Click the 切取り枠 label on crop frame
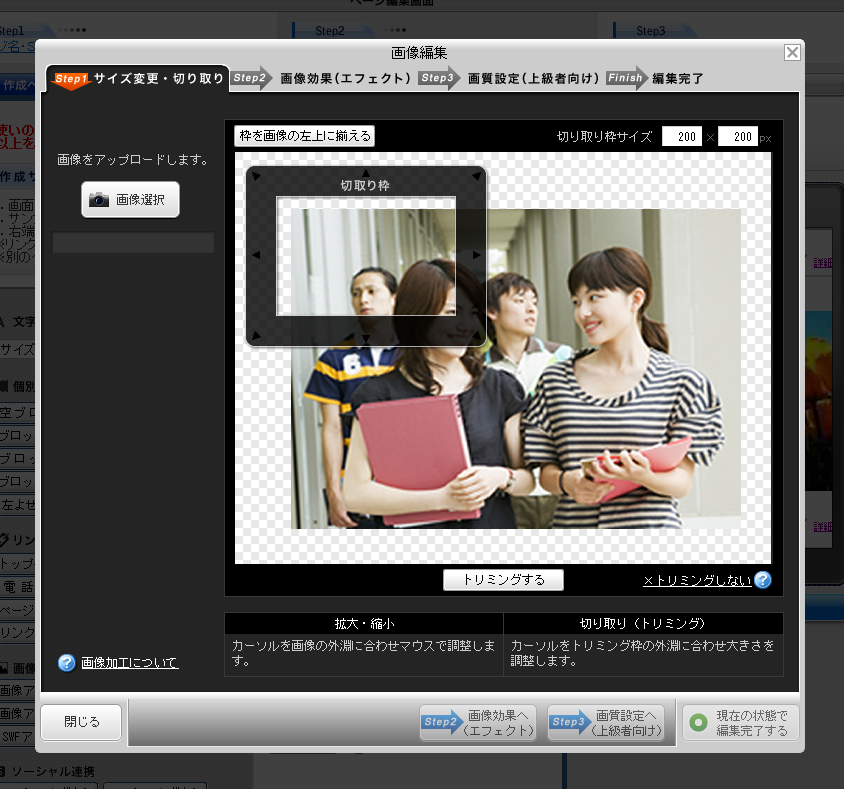This screenshot has width=844, height=789. (x=365, y=186)
